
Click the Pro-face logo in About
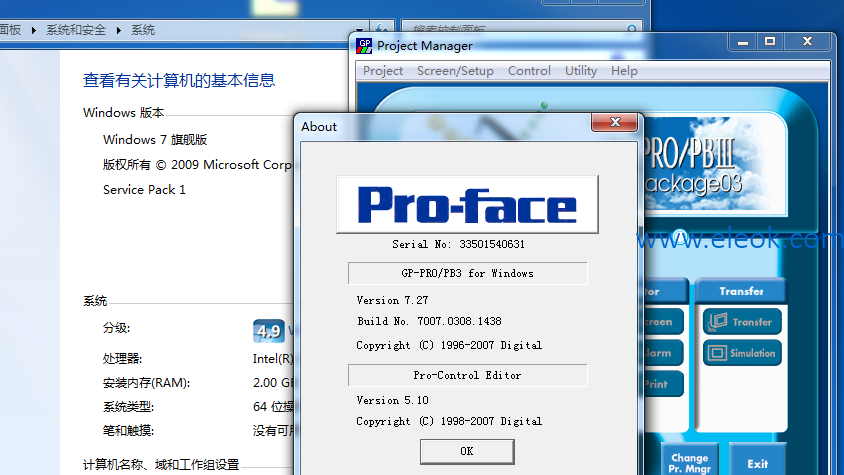(x=467, y=205)
